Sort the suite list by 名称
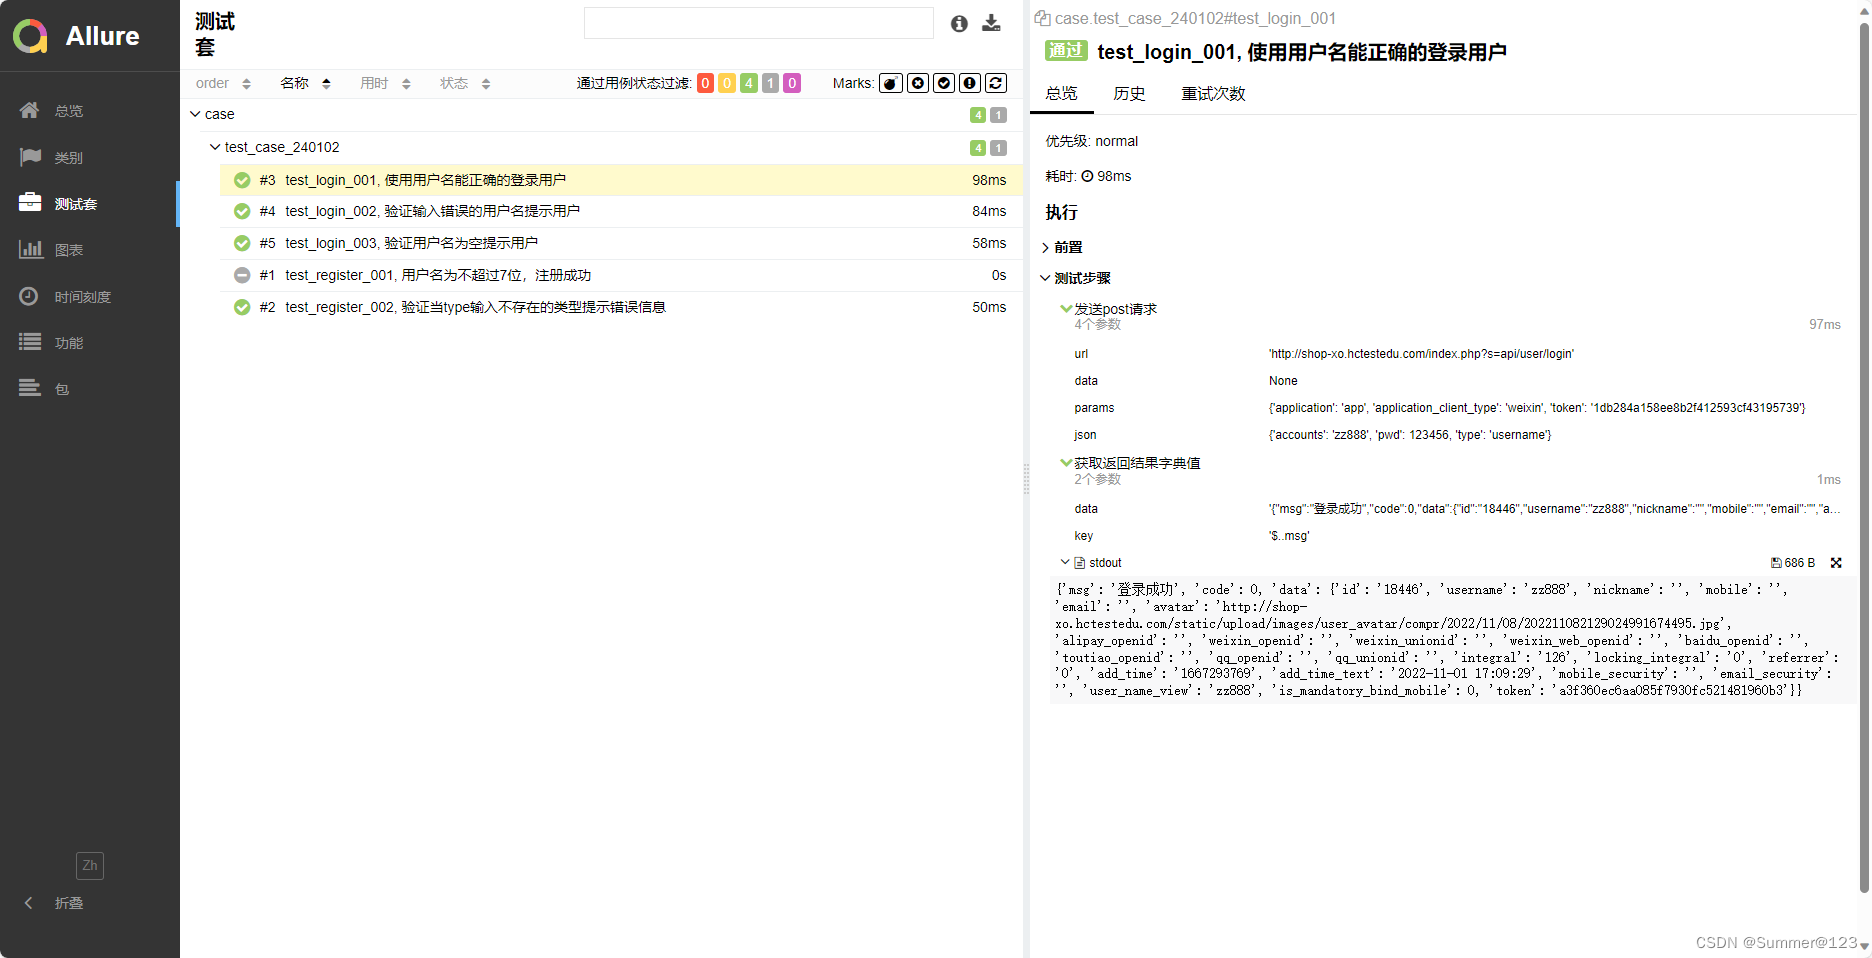Image resolution: width=1872 pixels, height=958 pixels. pyautogui.click(x=305, y=83)
